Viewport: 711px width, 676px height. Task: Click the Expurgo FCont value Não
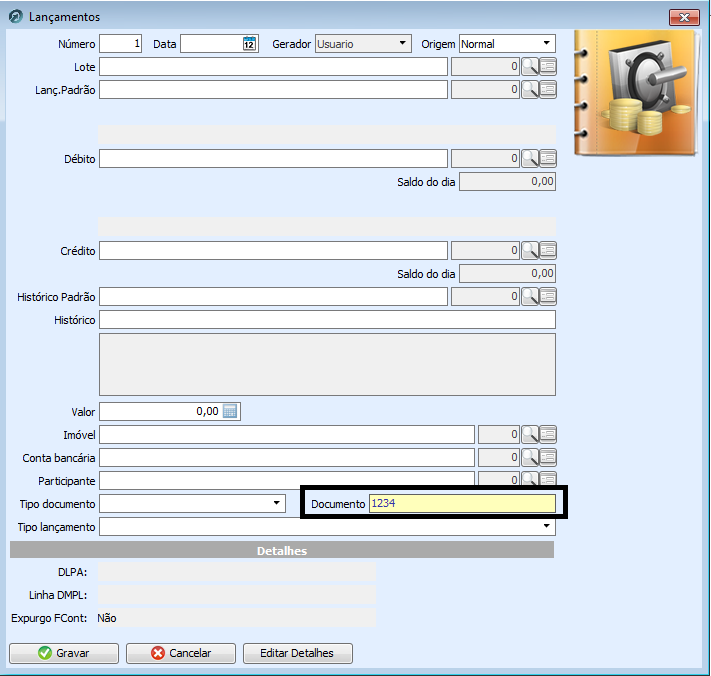107,618
